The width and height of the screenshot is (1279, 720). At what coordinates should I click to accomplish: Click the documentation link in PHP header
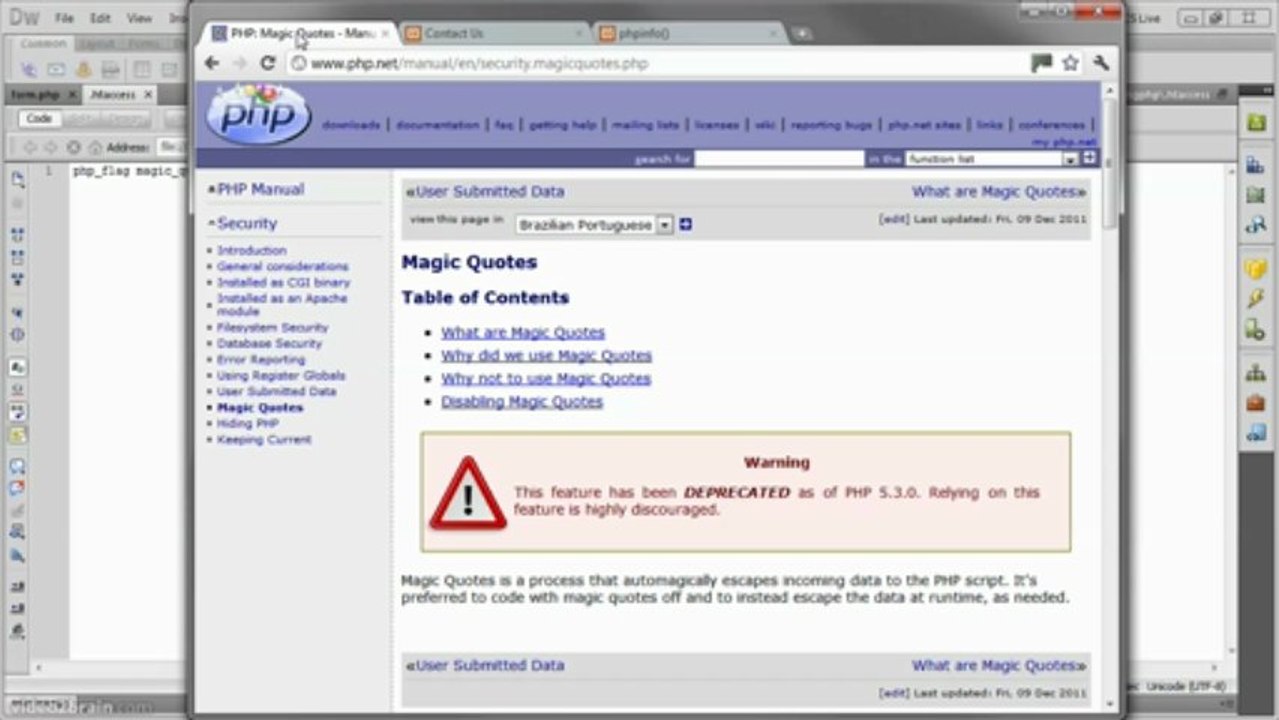(x=438, y=125)
